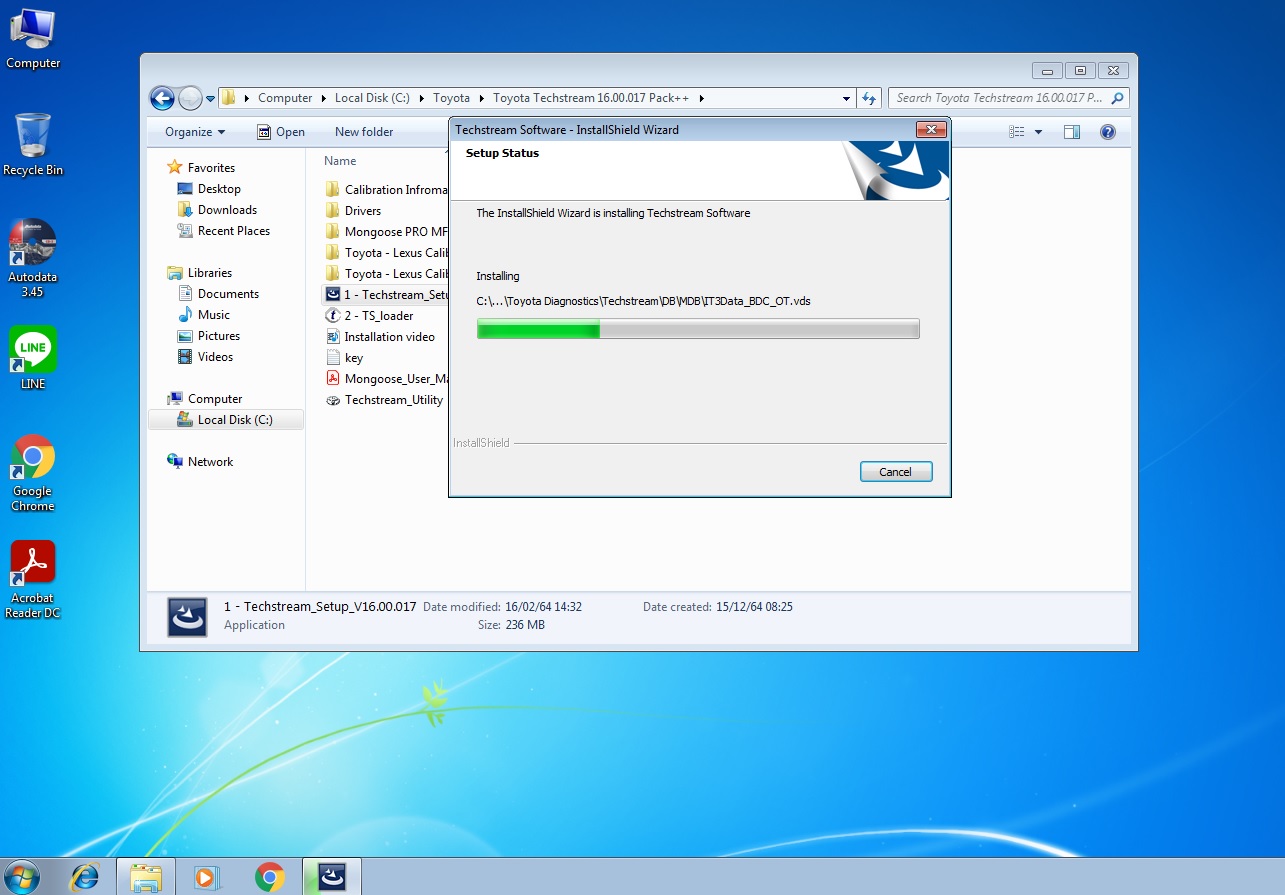
Task: Select Downloads in Favorites
Action: pyautogui.click(x=227, y=210)
